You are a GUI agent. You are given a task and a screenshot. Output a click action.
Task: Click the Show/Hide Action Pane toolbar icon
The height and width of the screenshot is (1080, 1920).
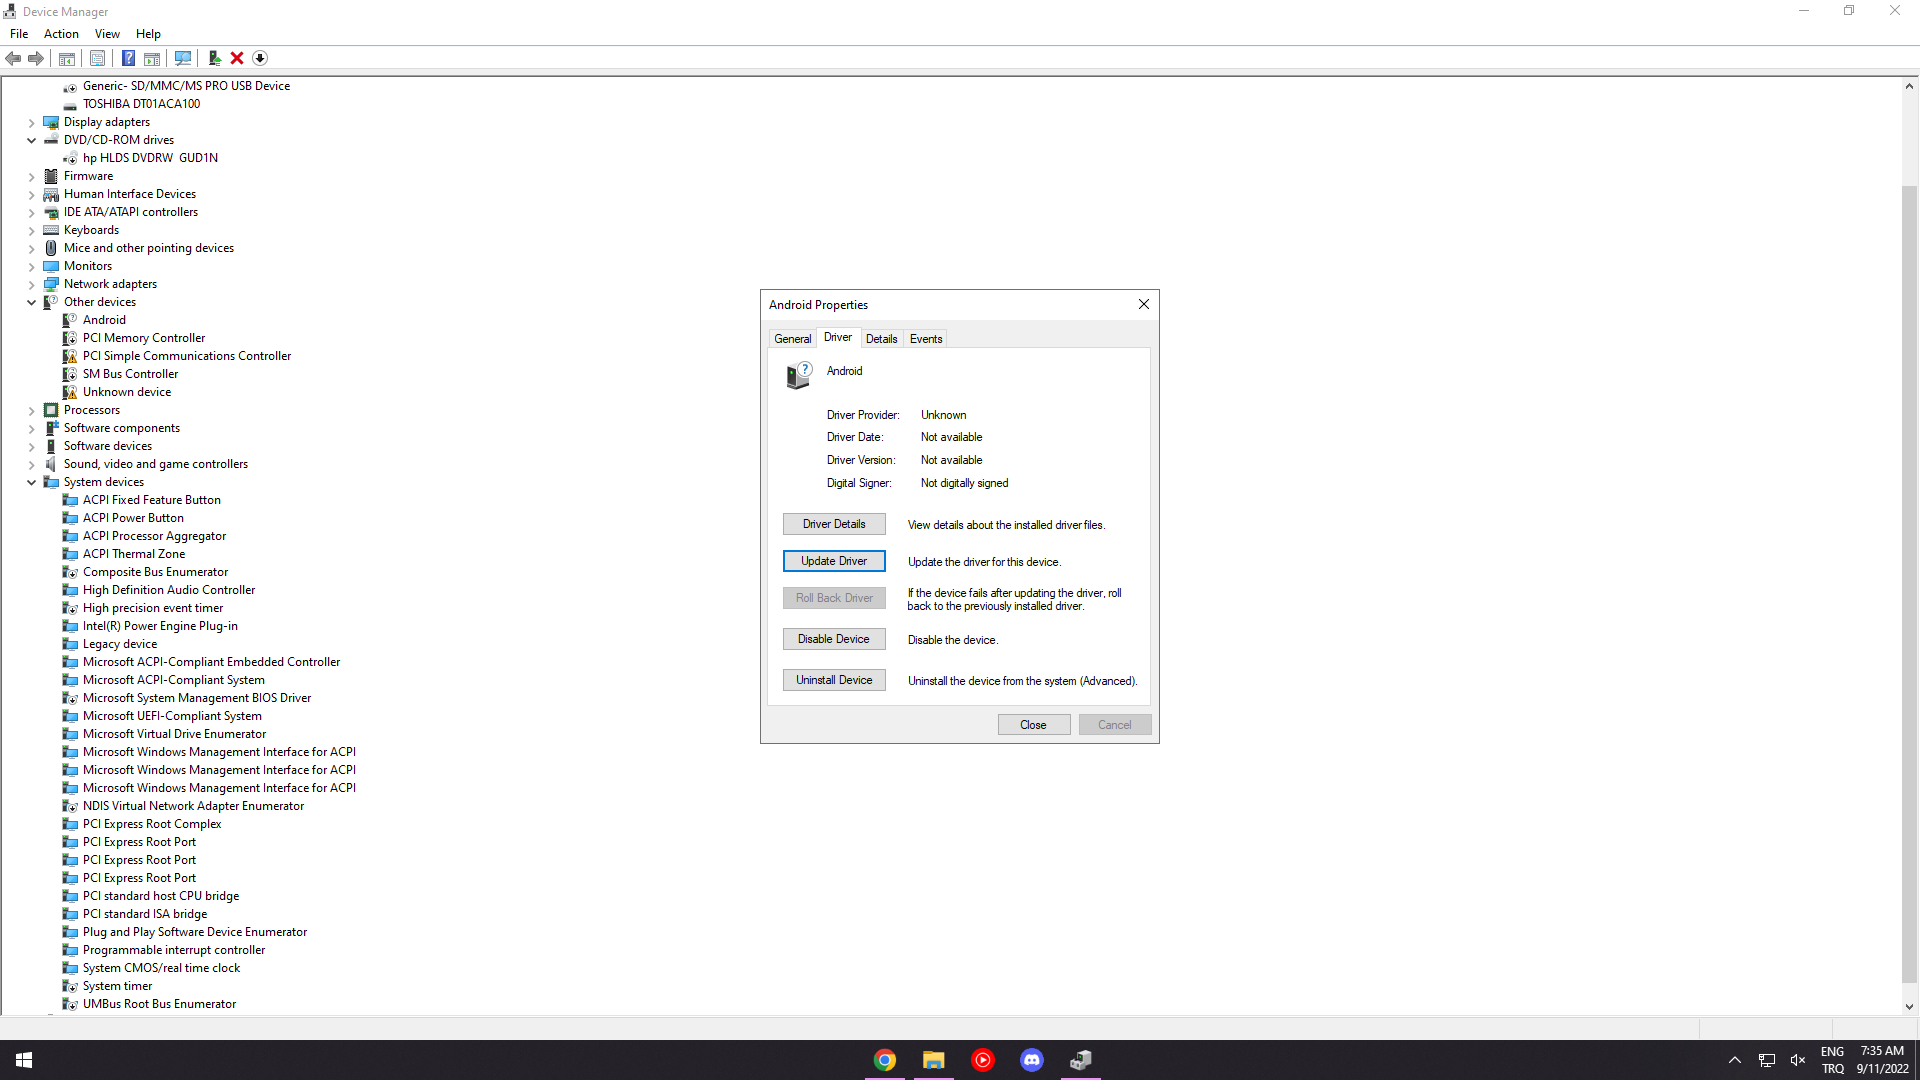pyautogui.click(x=152, y=58)
